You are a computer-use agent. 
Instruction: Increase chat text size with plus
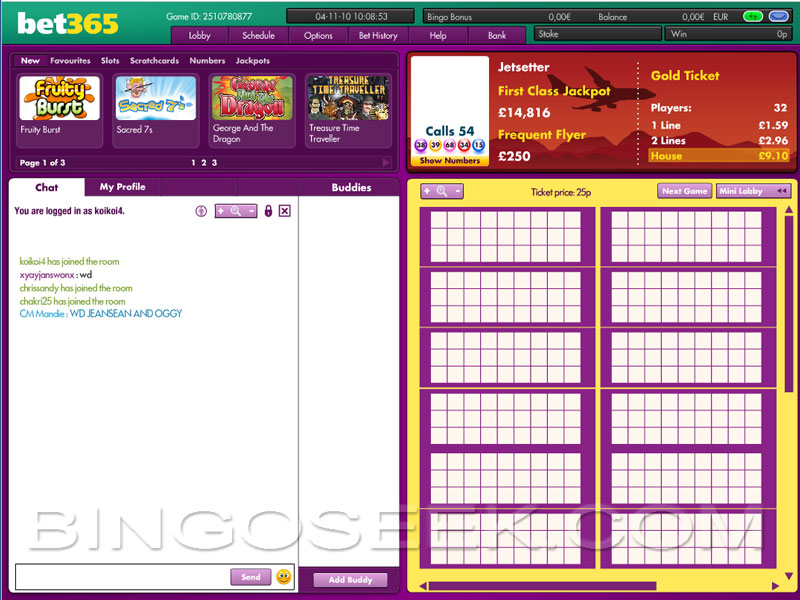coord(221,211)
